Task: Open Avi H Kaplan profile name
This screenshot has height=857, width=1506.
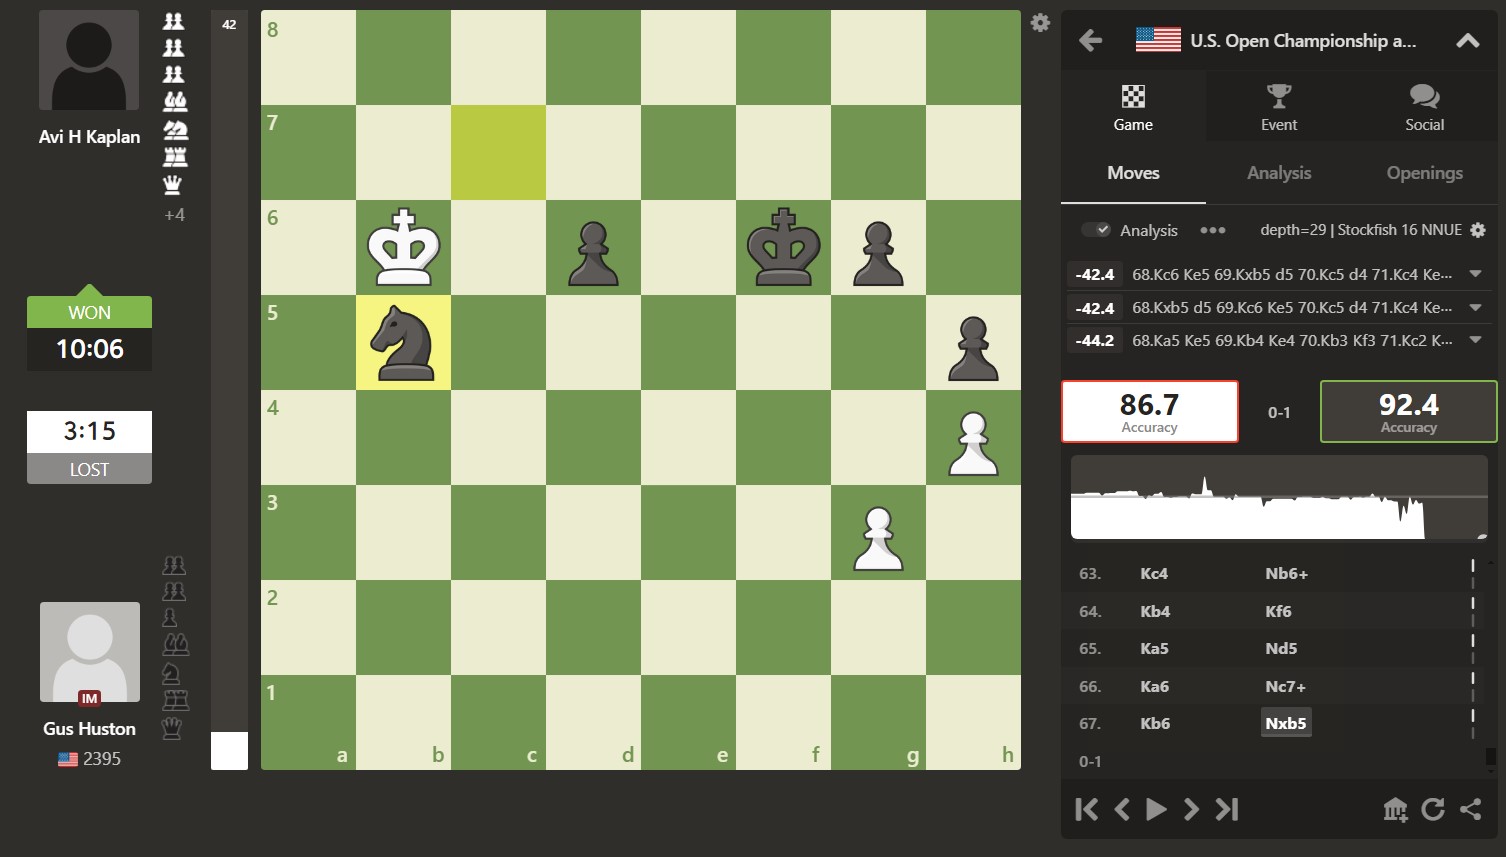Action: 89,137
